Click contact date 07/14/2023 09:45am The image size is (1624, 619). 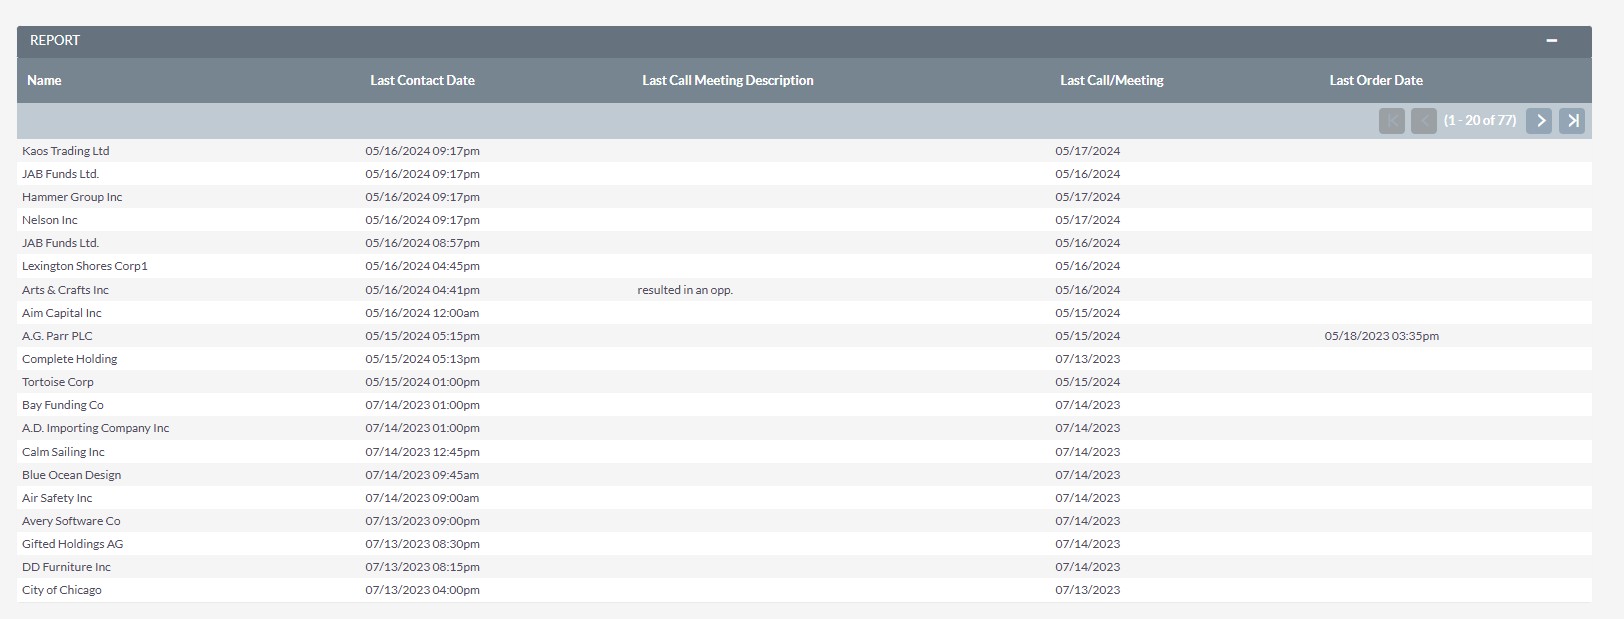(x=422, y=475)
